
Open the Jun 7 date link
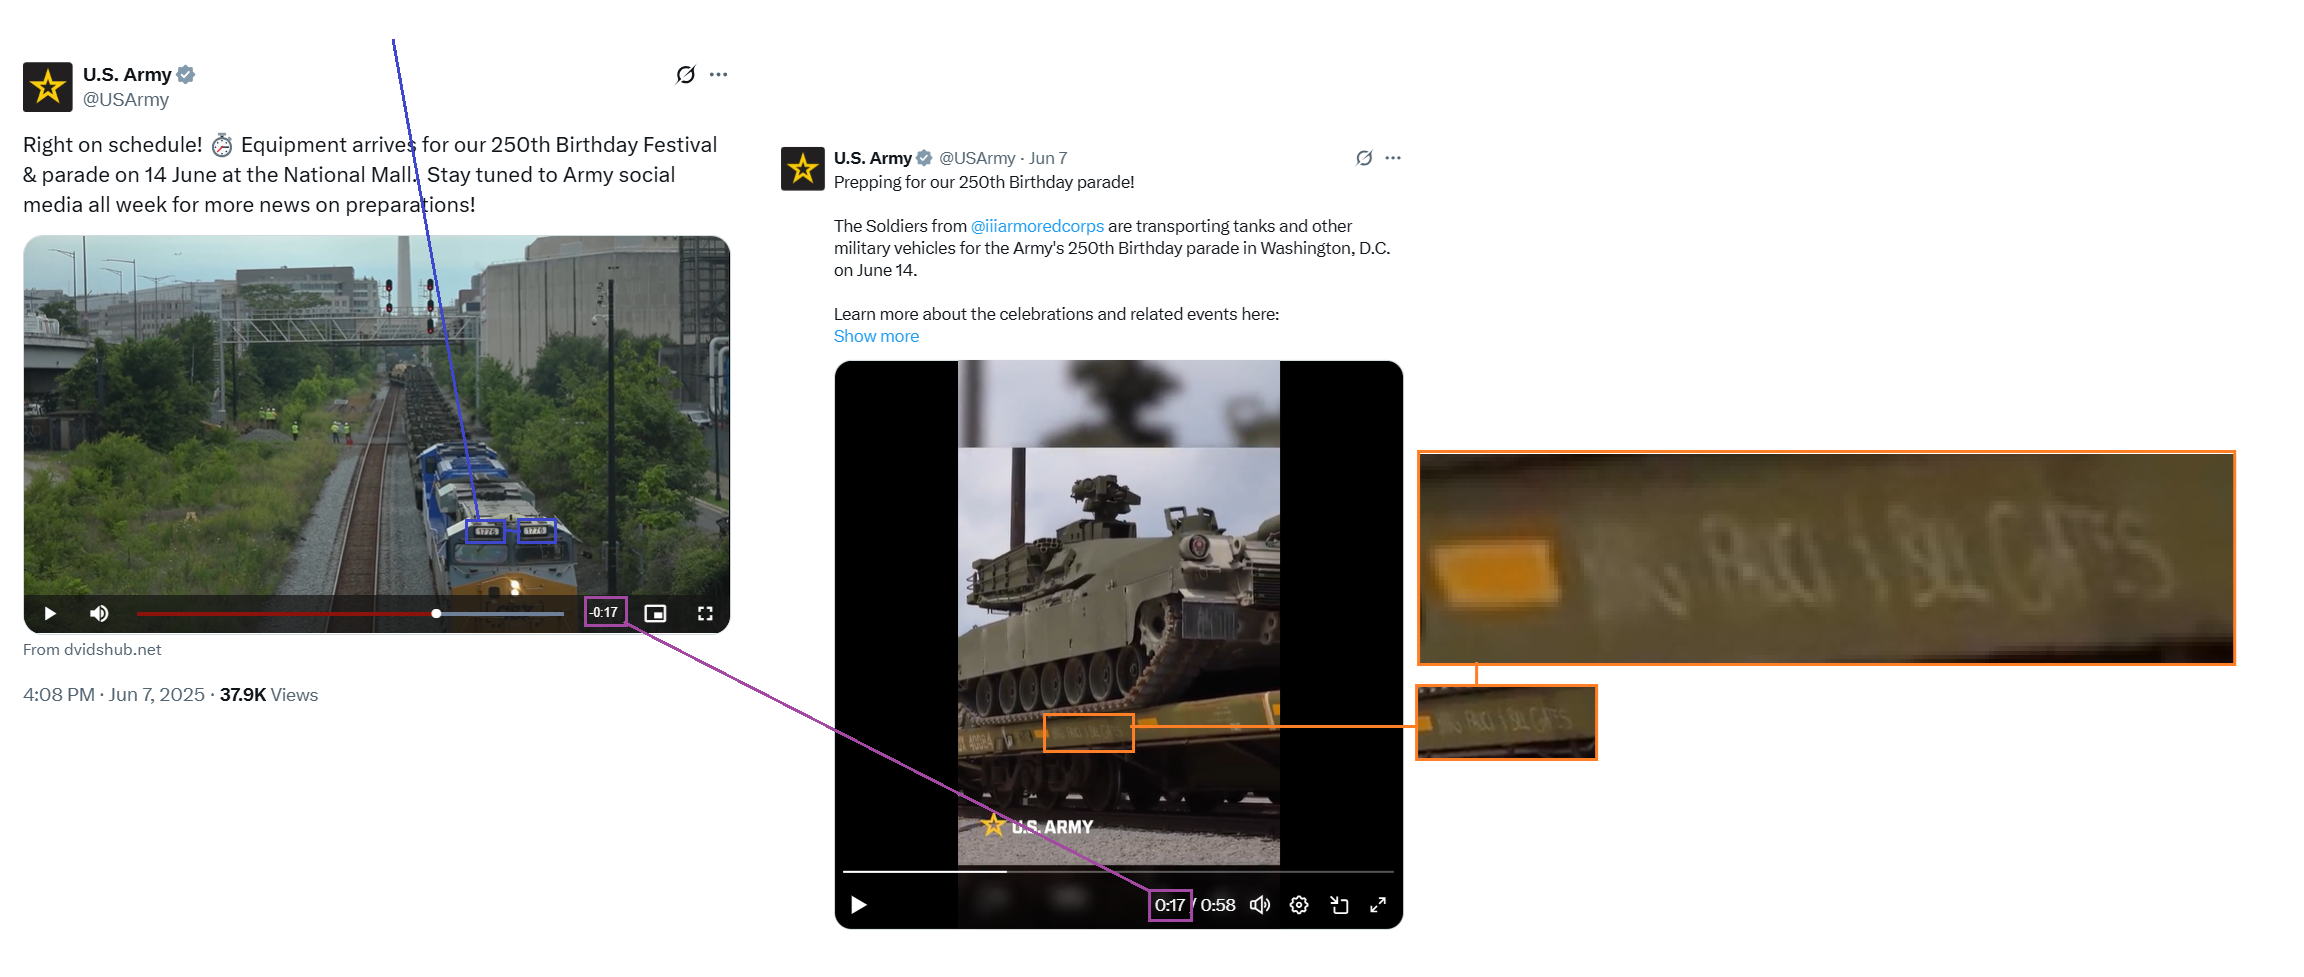tap(1048, 158)
